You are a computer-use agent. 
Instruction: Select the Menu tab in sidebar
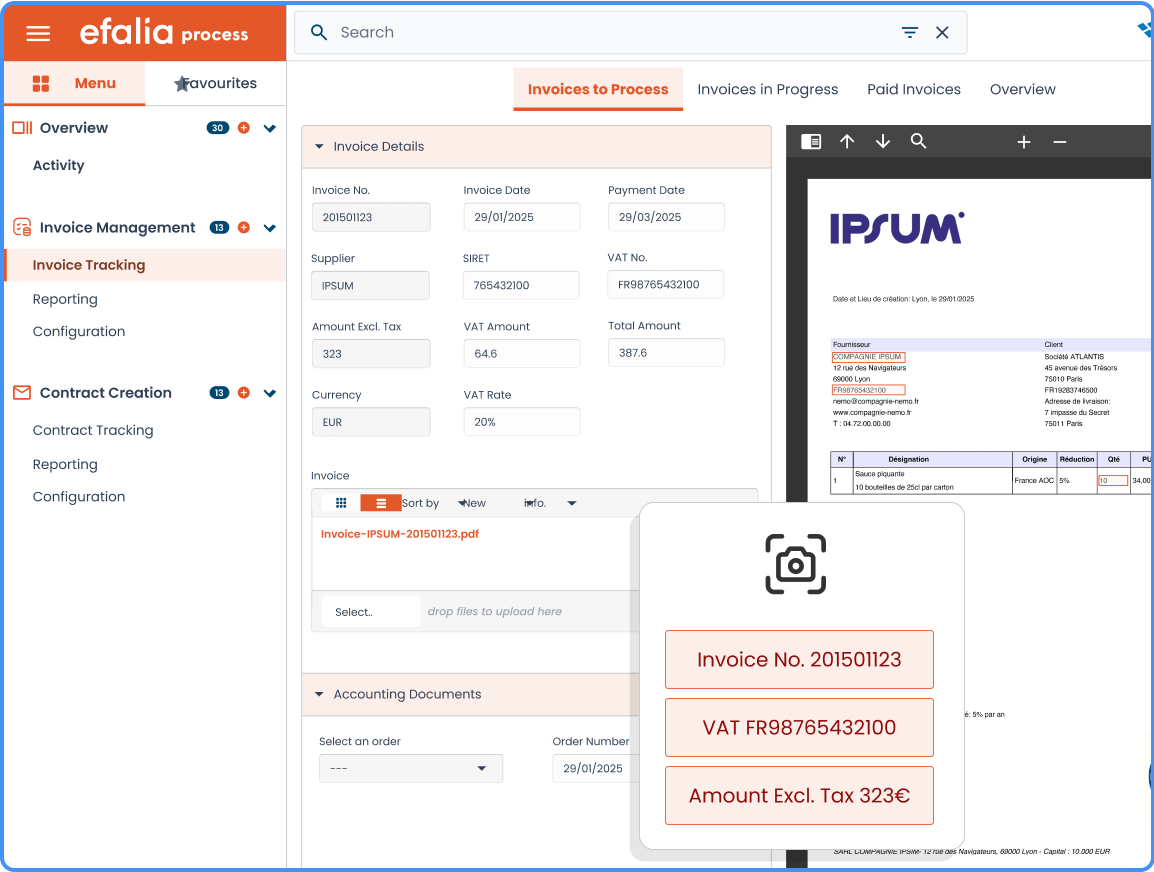tap(74, 83)
